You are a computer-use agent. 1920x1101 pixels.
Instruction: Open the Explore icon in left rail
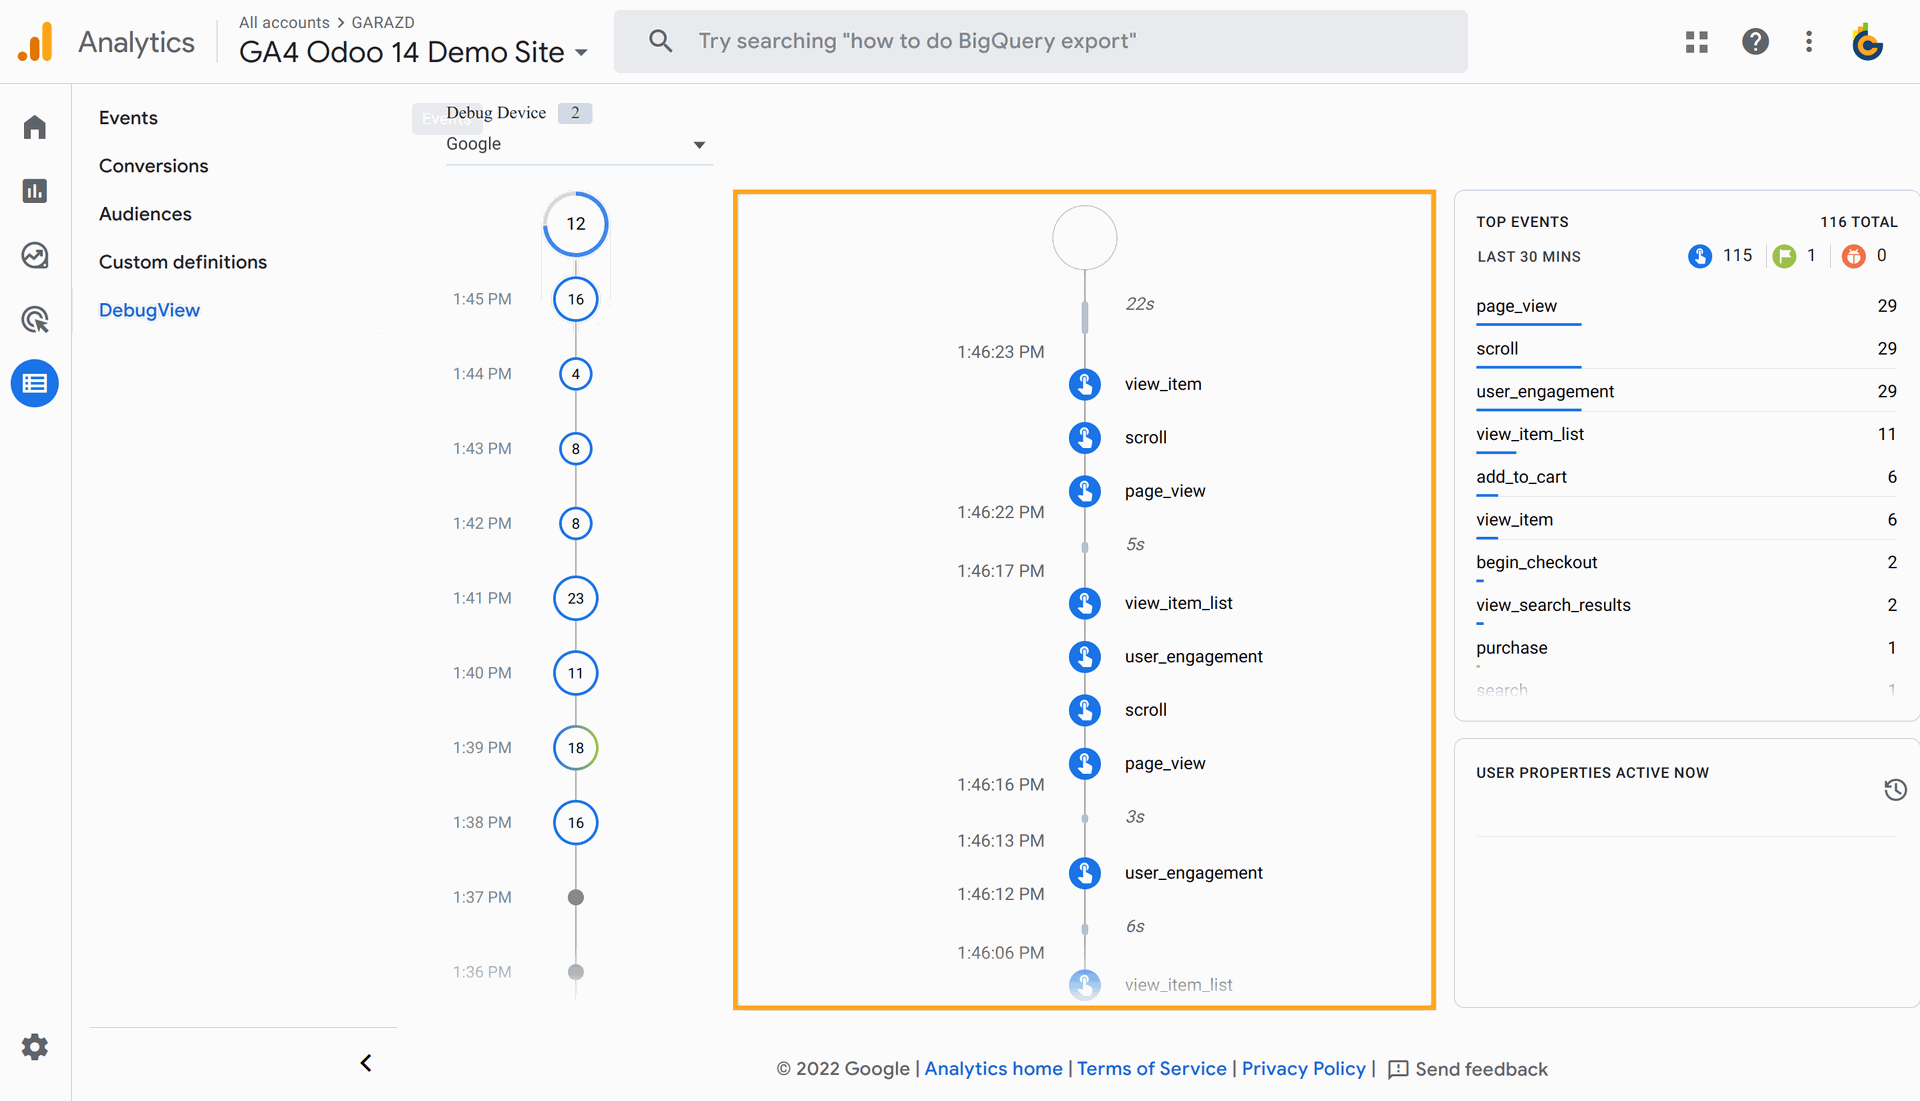click(x=35, y=255)
